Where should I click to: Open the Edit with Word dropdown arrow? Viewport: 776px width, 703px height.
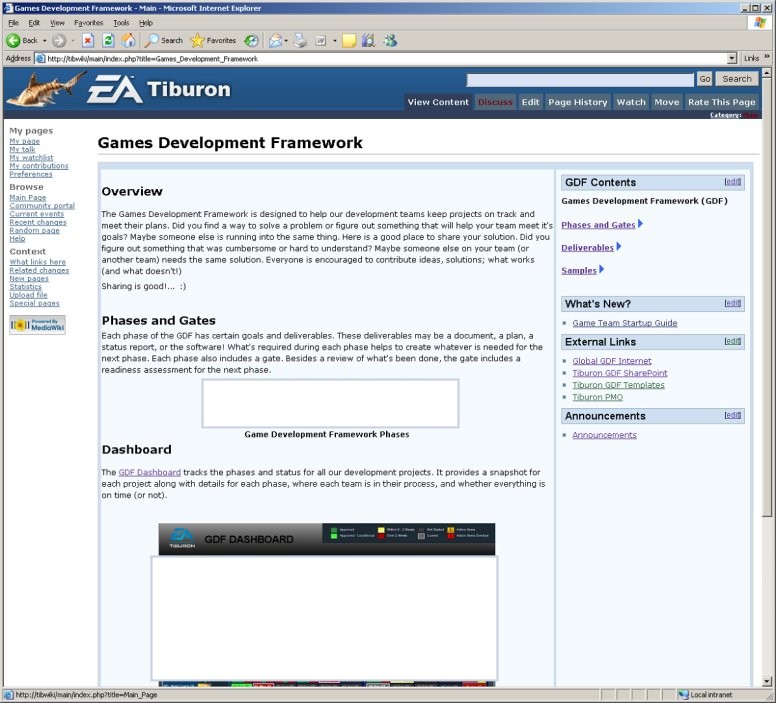(x=335, y=41)
